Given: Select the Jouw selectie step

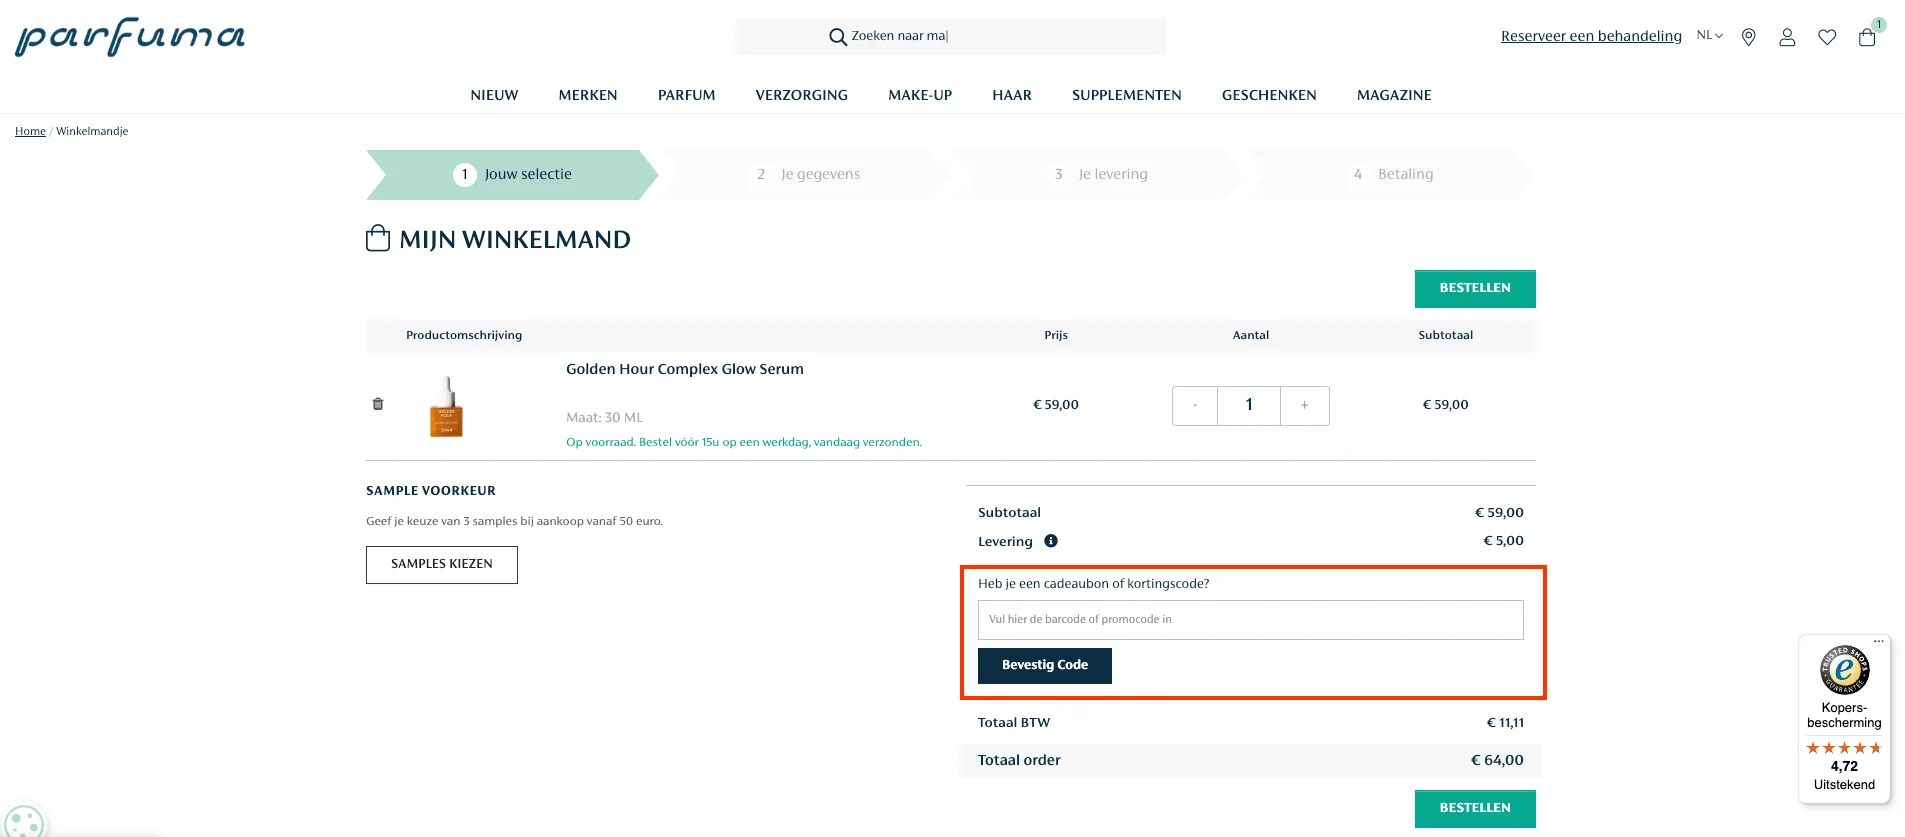Looking at the screenshot, I should pyautogui.click(x=512, y=175).
